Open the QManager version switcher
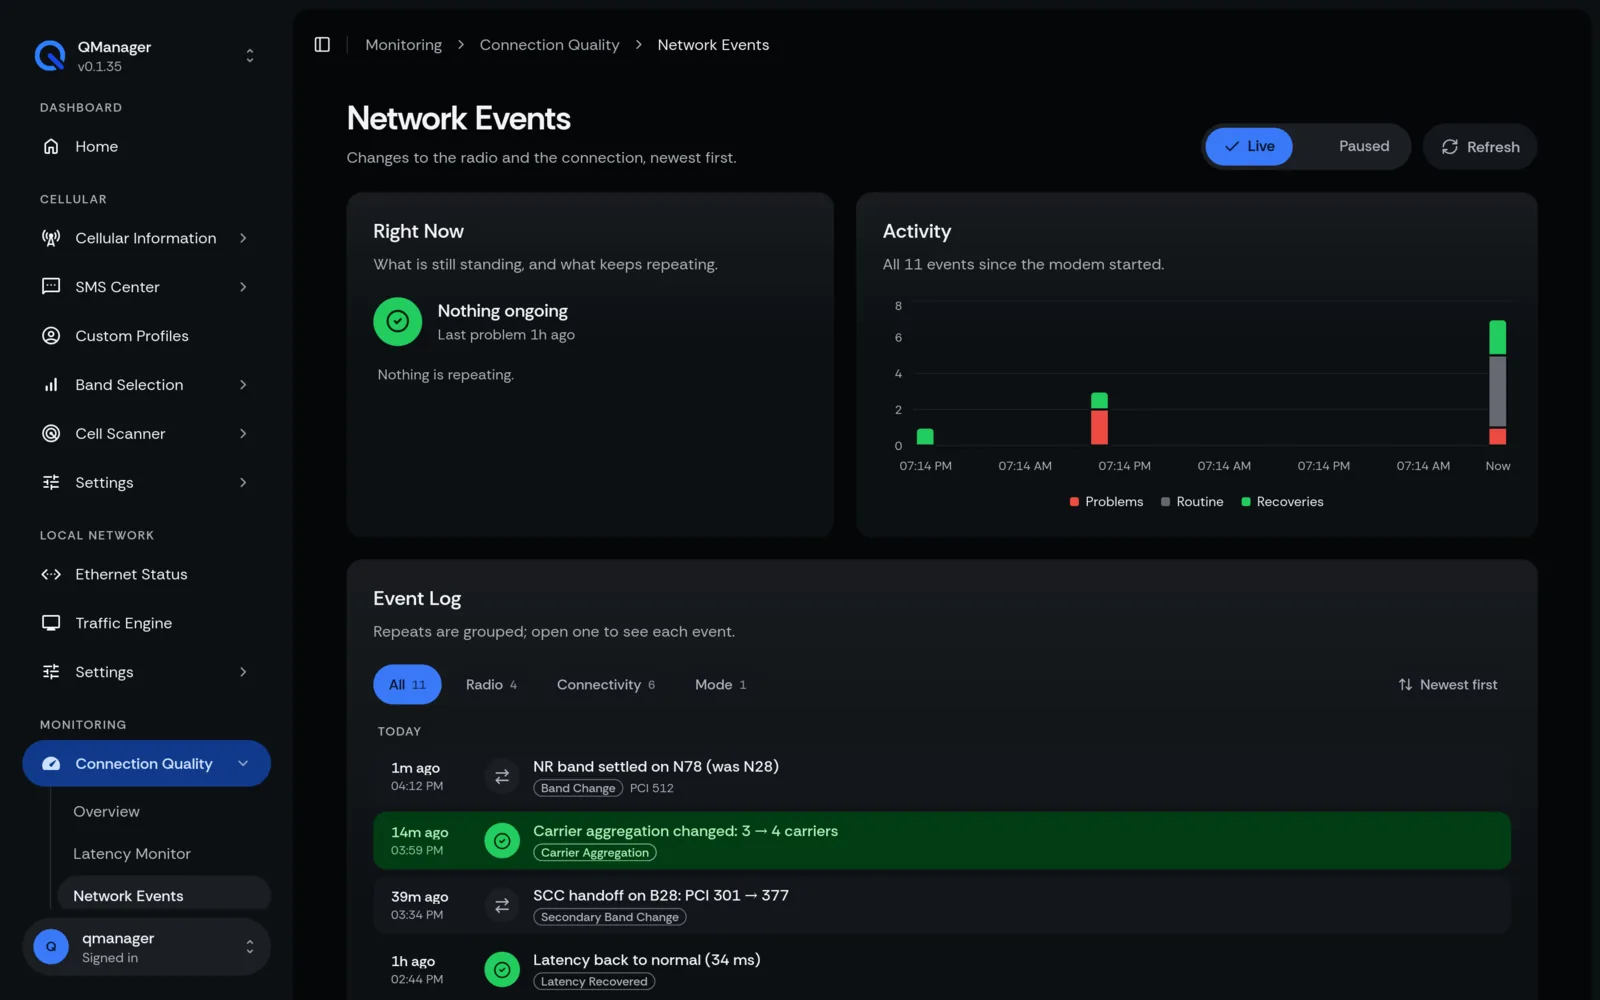Viewport: 1600px width, 1000px height. coord(250,56)
